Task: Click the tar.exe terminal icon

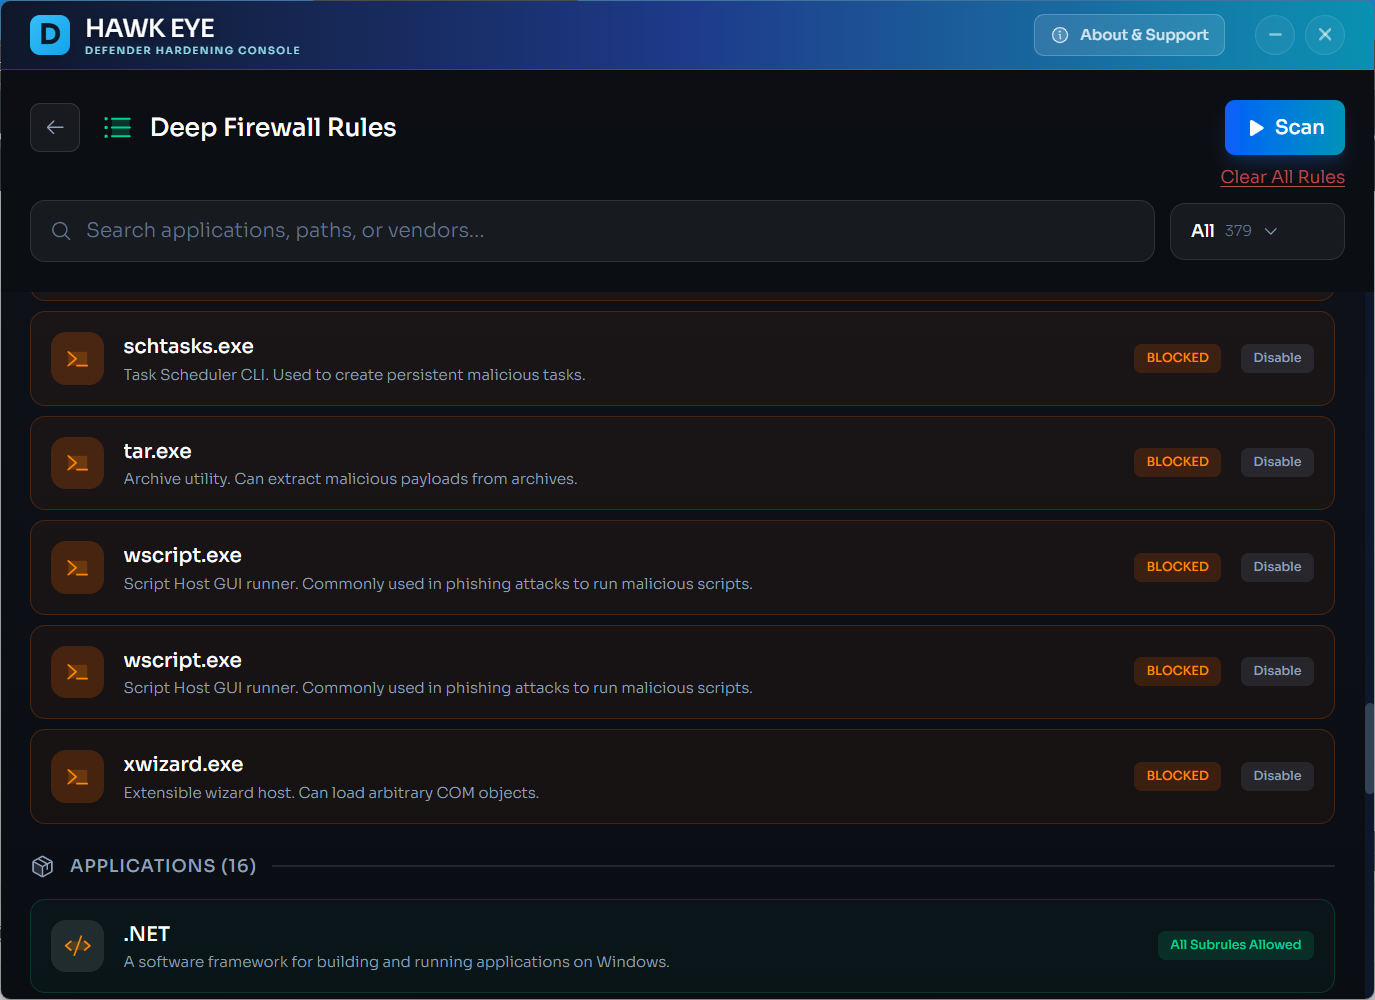Action: coord(77,463)
